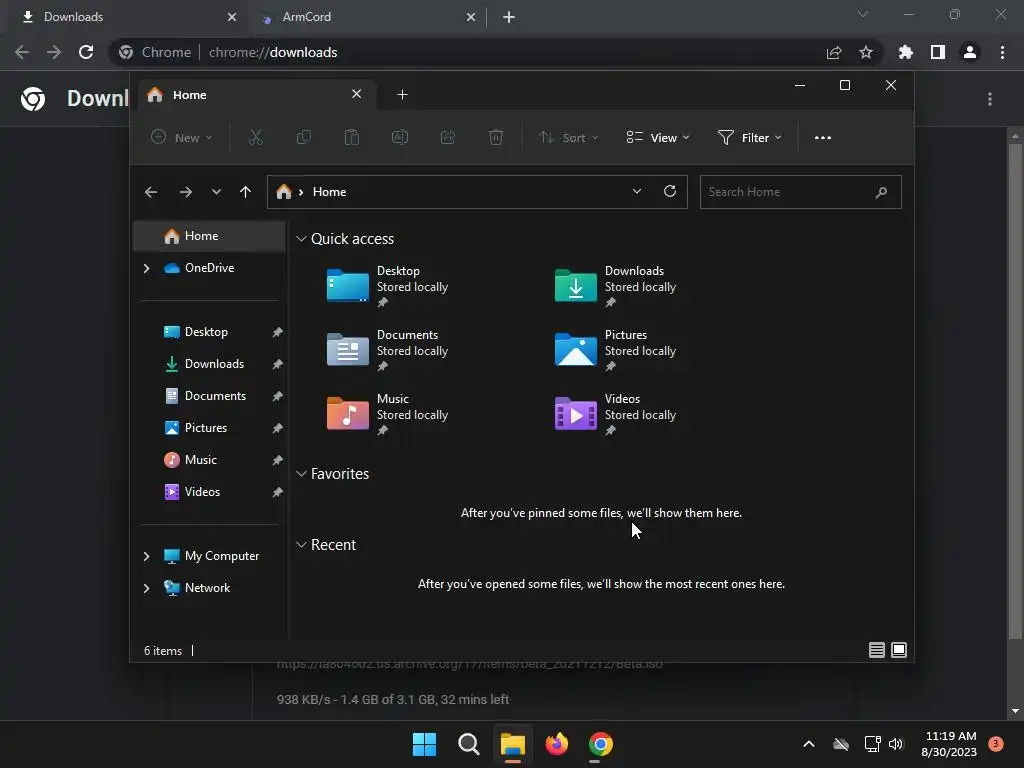This screenshot has width=1024, height=768.
Task: Switch to details view in the status bar
Action: 876,650
